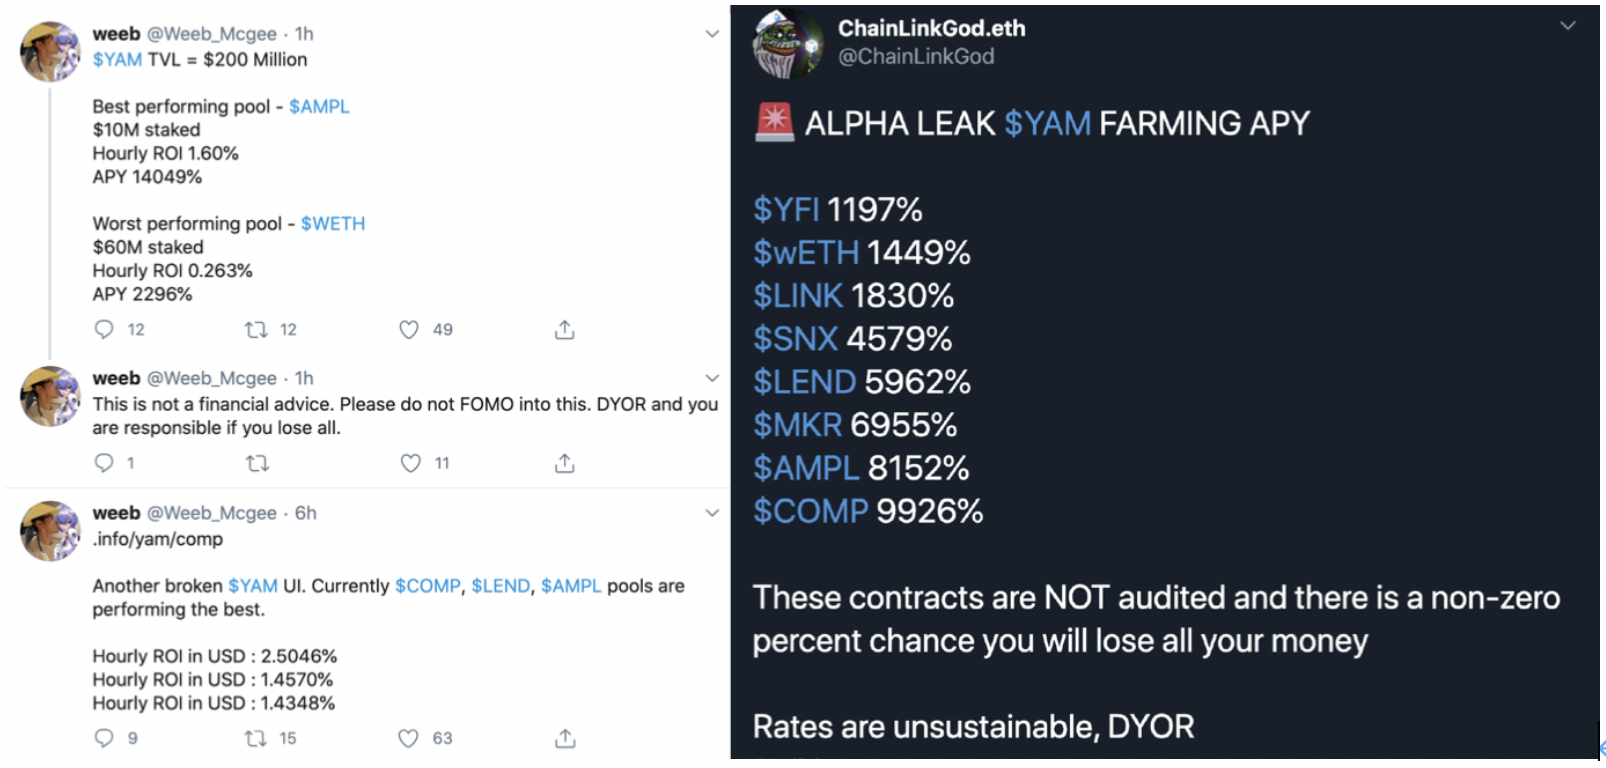Screen dimensions: 1606x768
Task: Expand options chevron on the 6h tweet
Action: 712,513
